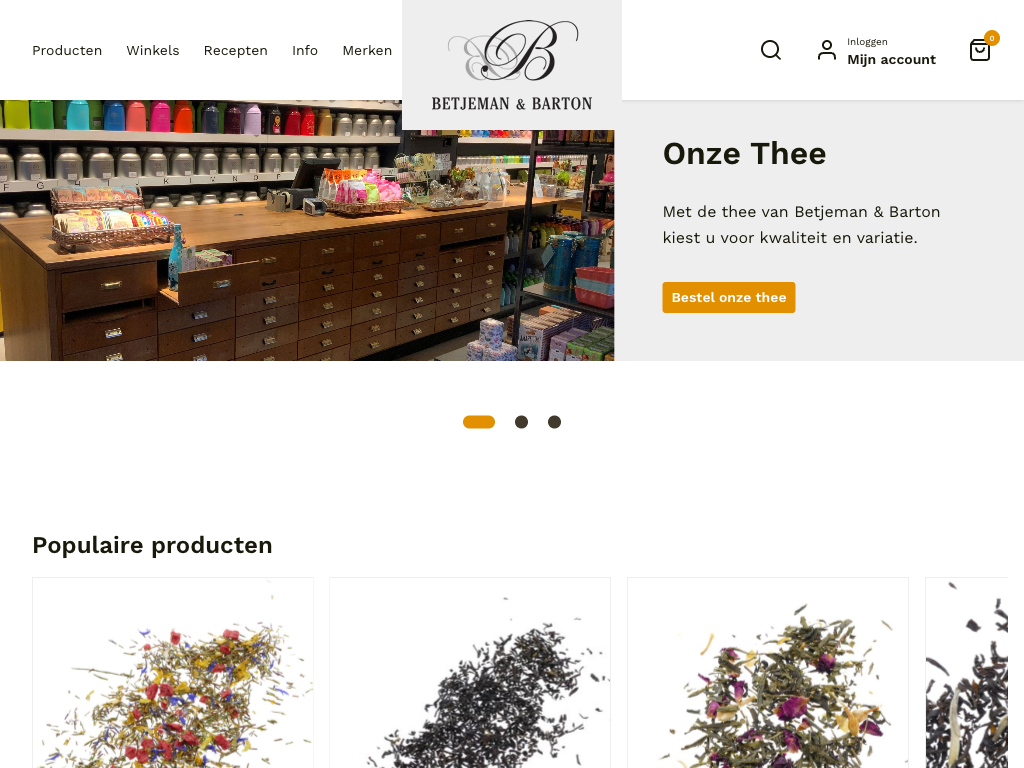Click the tea shop counter banner image
Image resolution: width=1024 pixels, height=768 pixels.
[307, 231]
